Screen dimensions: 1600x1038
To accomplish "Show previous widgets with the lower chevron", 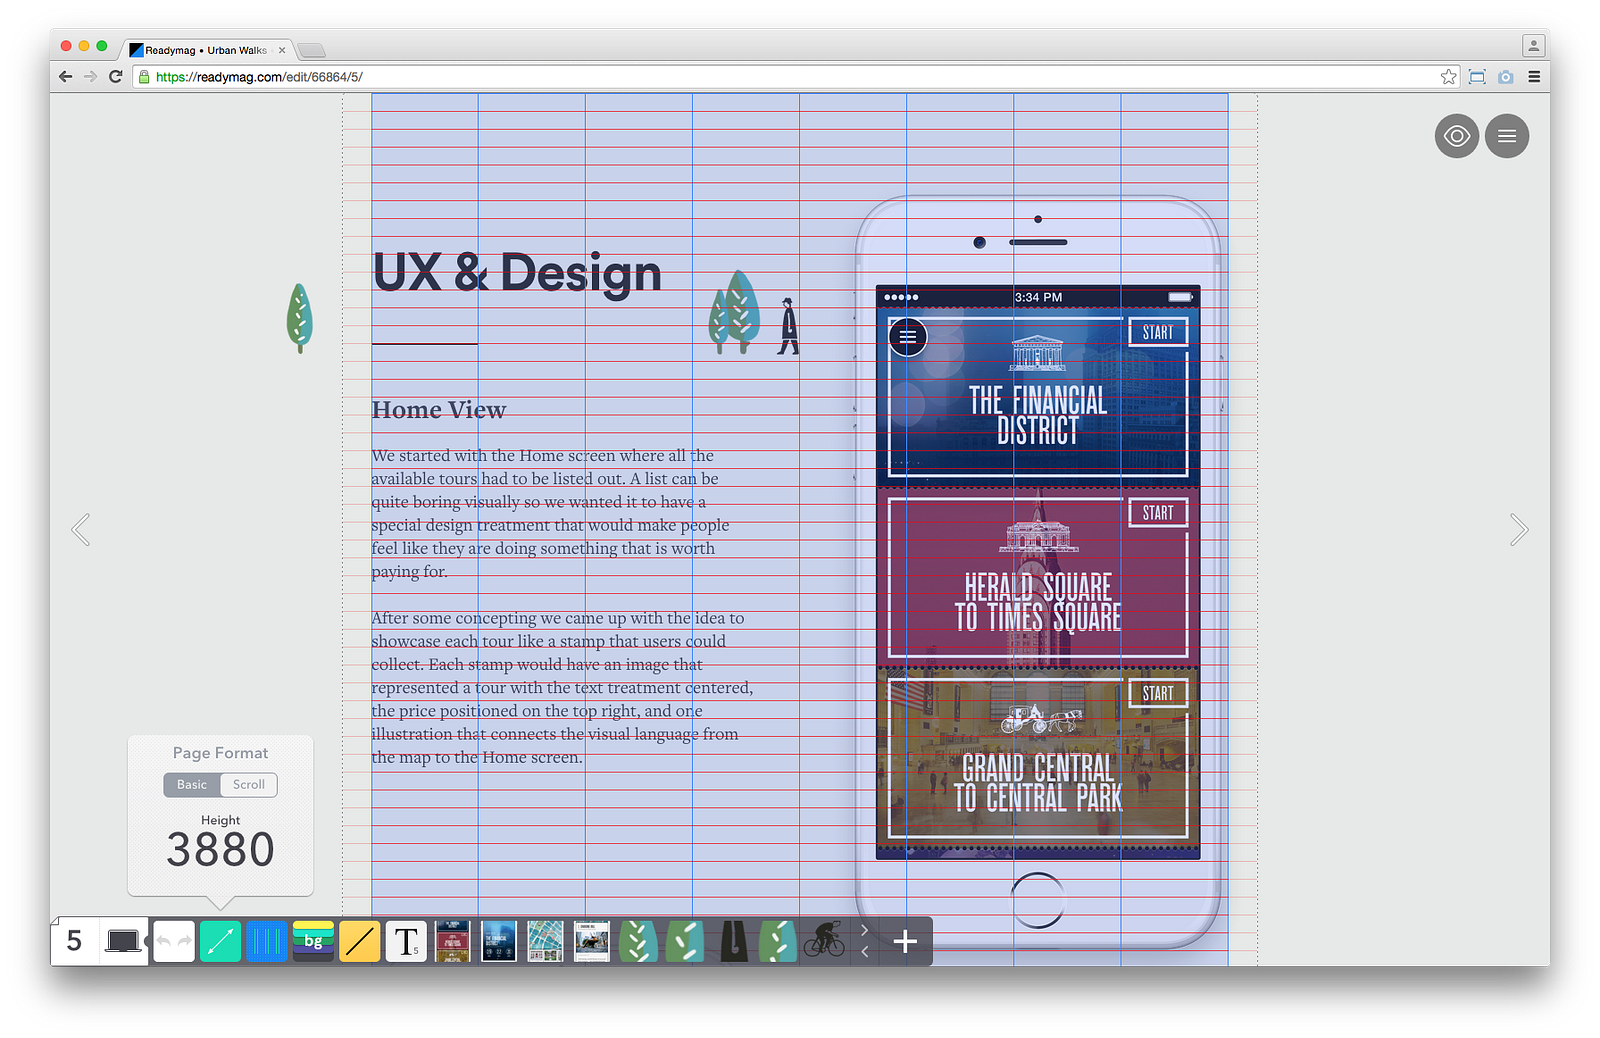I will click(864, 952).
